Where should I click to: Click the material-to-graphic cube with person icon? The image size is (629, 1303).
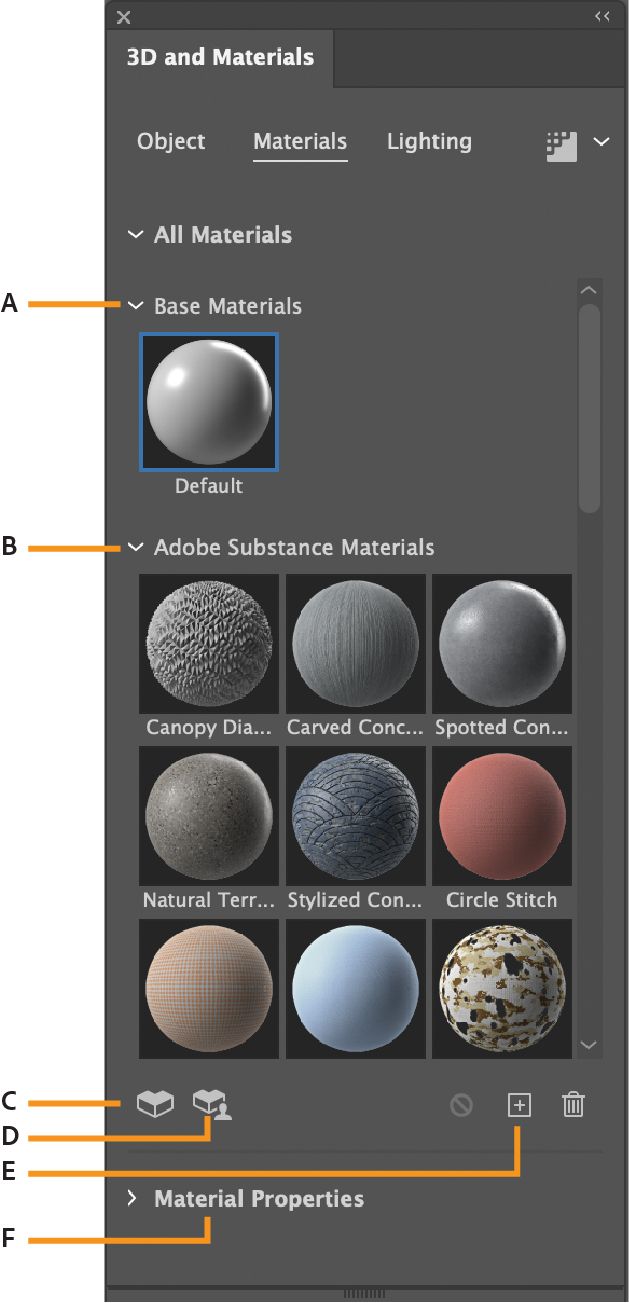[x=212, y=1104]
